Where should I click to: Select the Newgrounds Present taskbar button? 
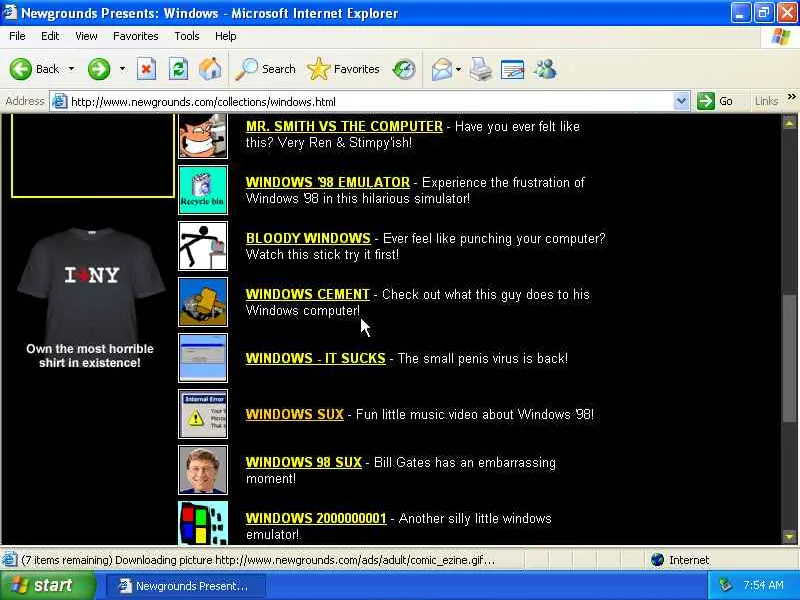point(186,586)
